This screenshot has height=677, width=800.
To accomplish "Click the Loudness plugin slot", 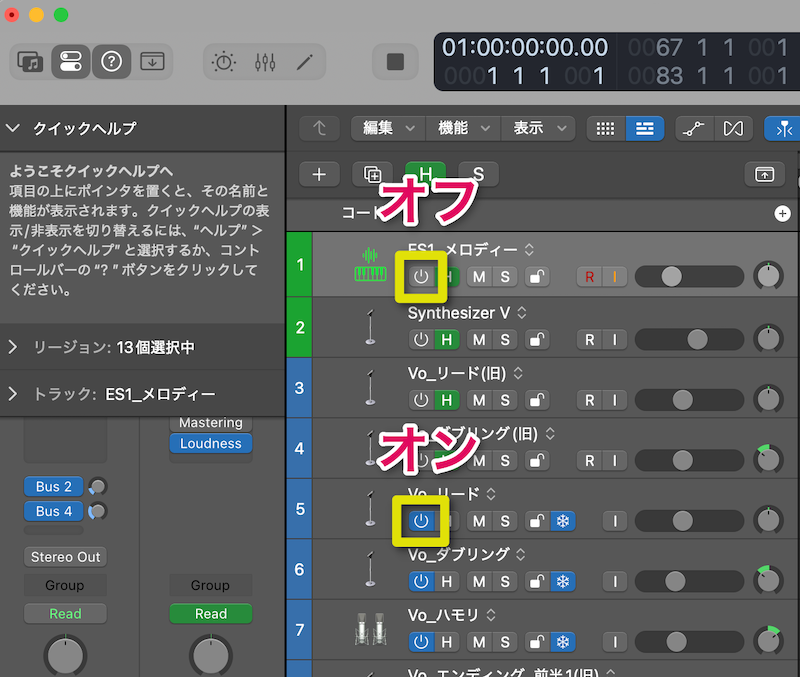I will [x=210, y=444].
